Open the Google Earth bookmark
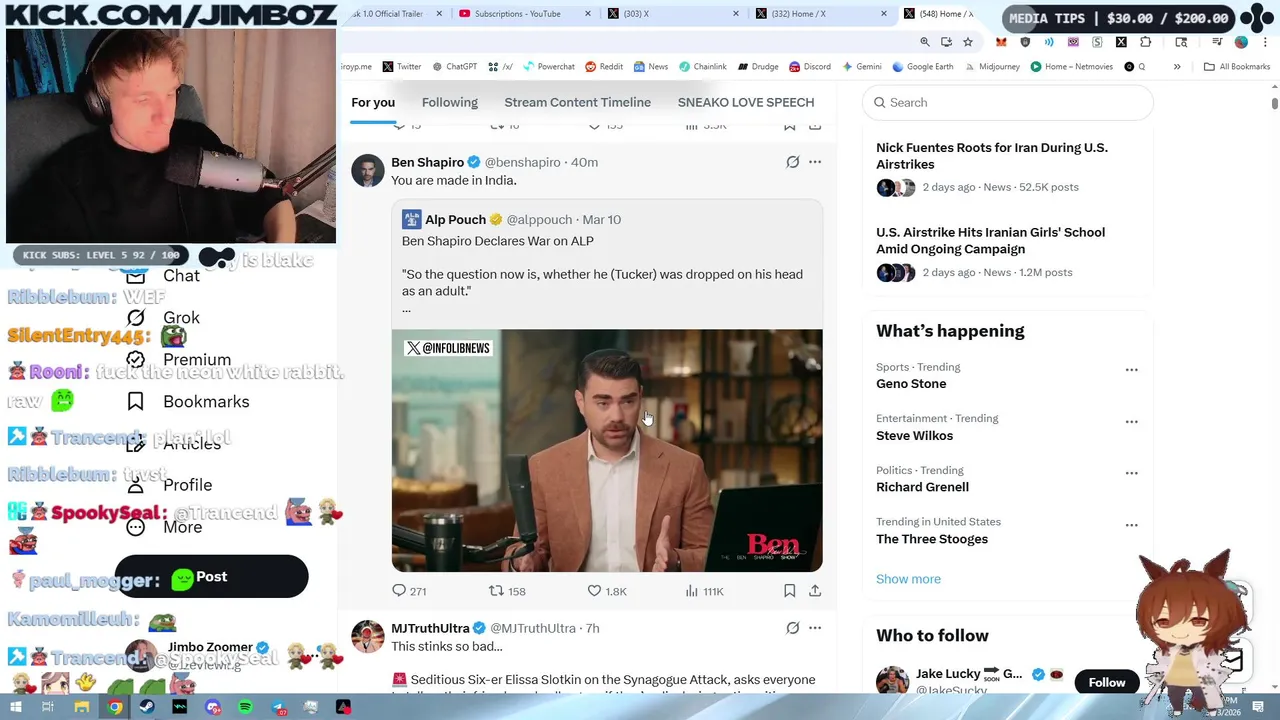The height and width of the screenshot is (720, 1280). pyautogui.click(x=922, y=67)
